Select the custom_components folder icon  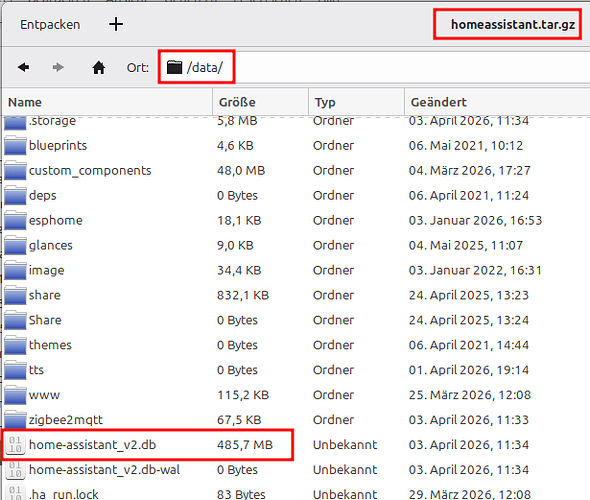point(15,171)
